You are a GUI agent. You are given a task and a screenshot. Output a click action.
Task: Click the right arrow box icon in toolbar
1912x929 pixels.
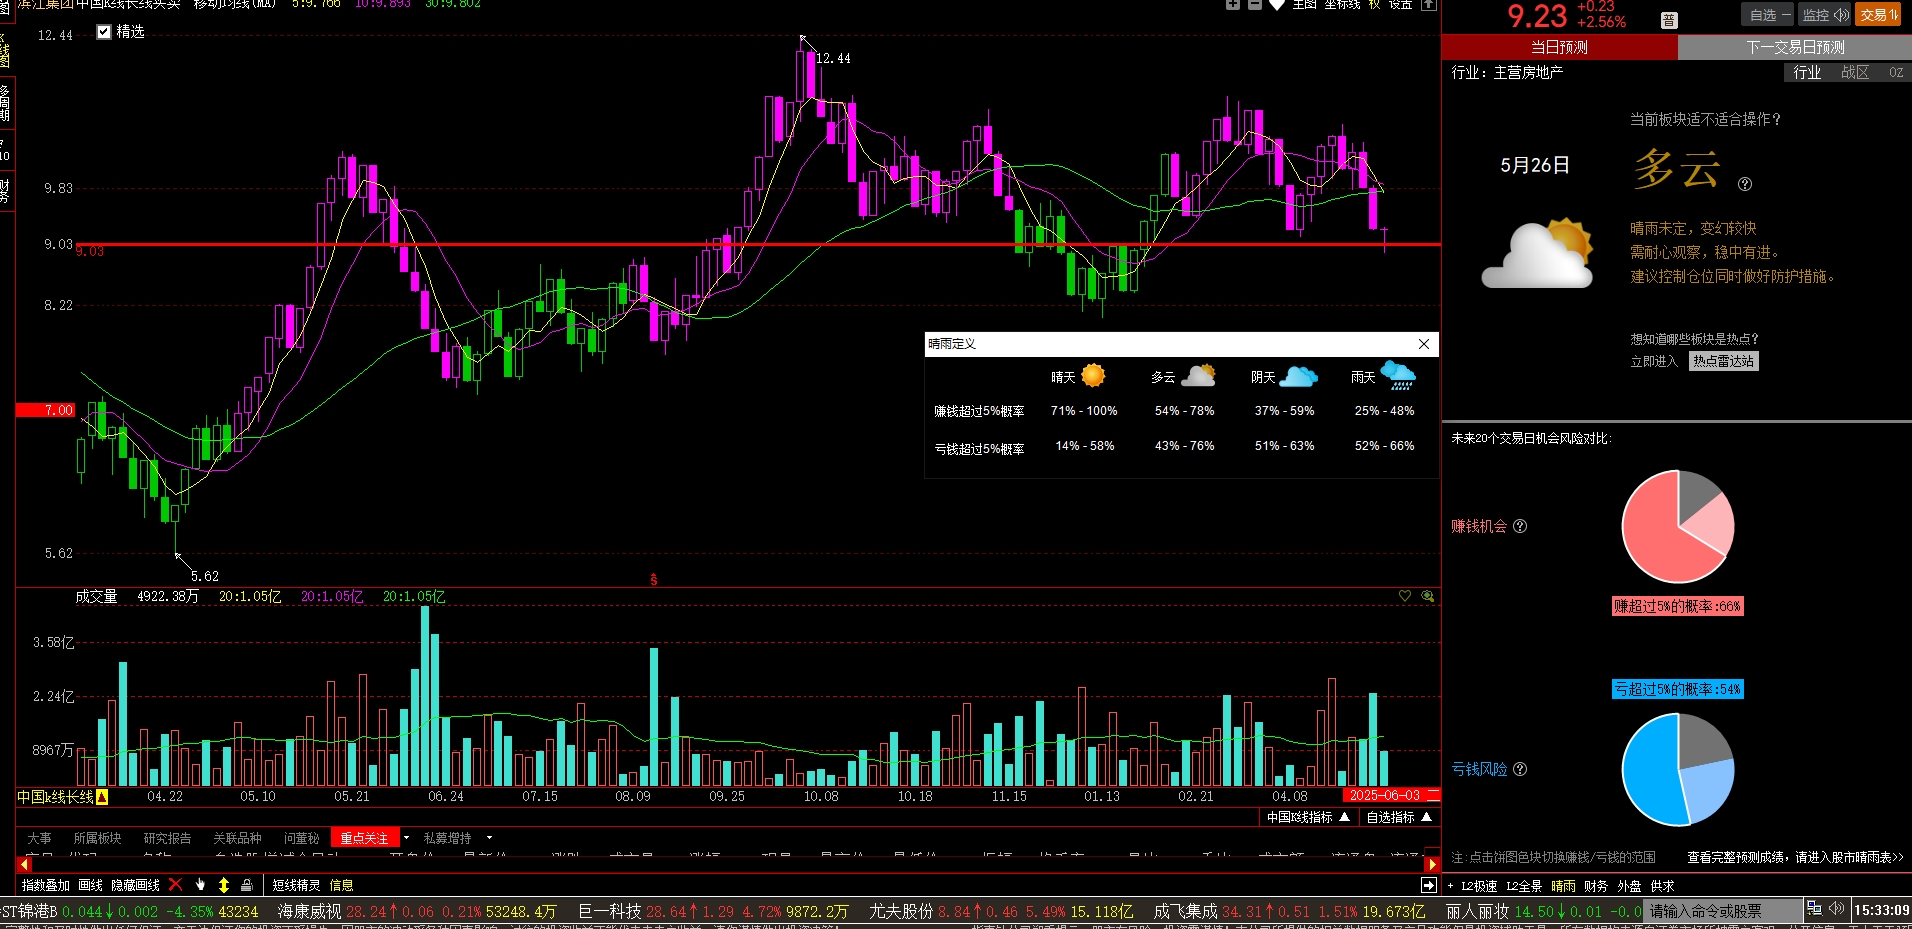(1428, 885)
